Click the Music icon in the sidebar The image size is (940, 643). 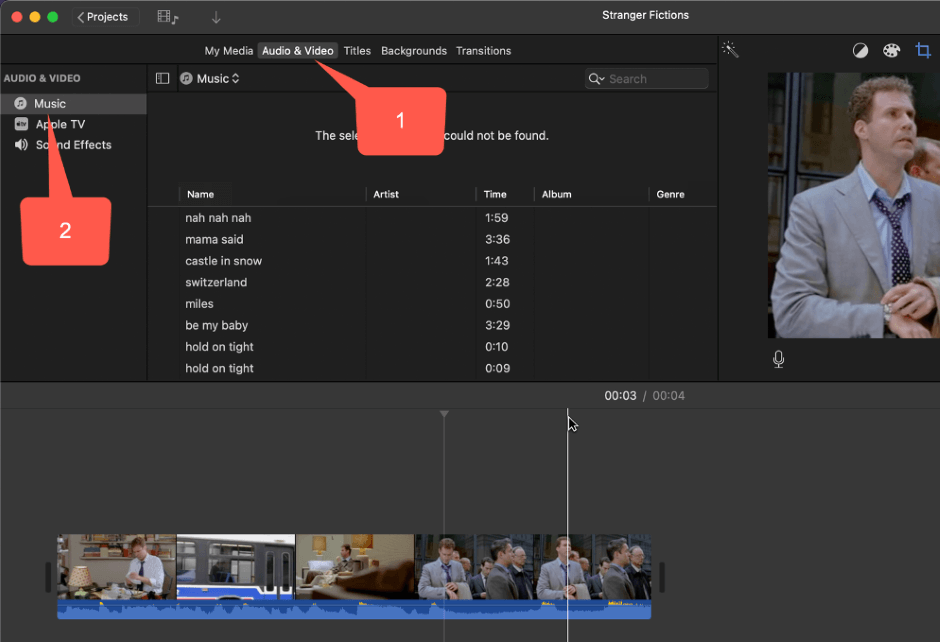click(20, 104)
